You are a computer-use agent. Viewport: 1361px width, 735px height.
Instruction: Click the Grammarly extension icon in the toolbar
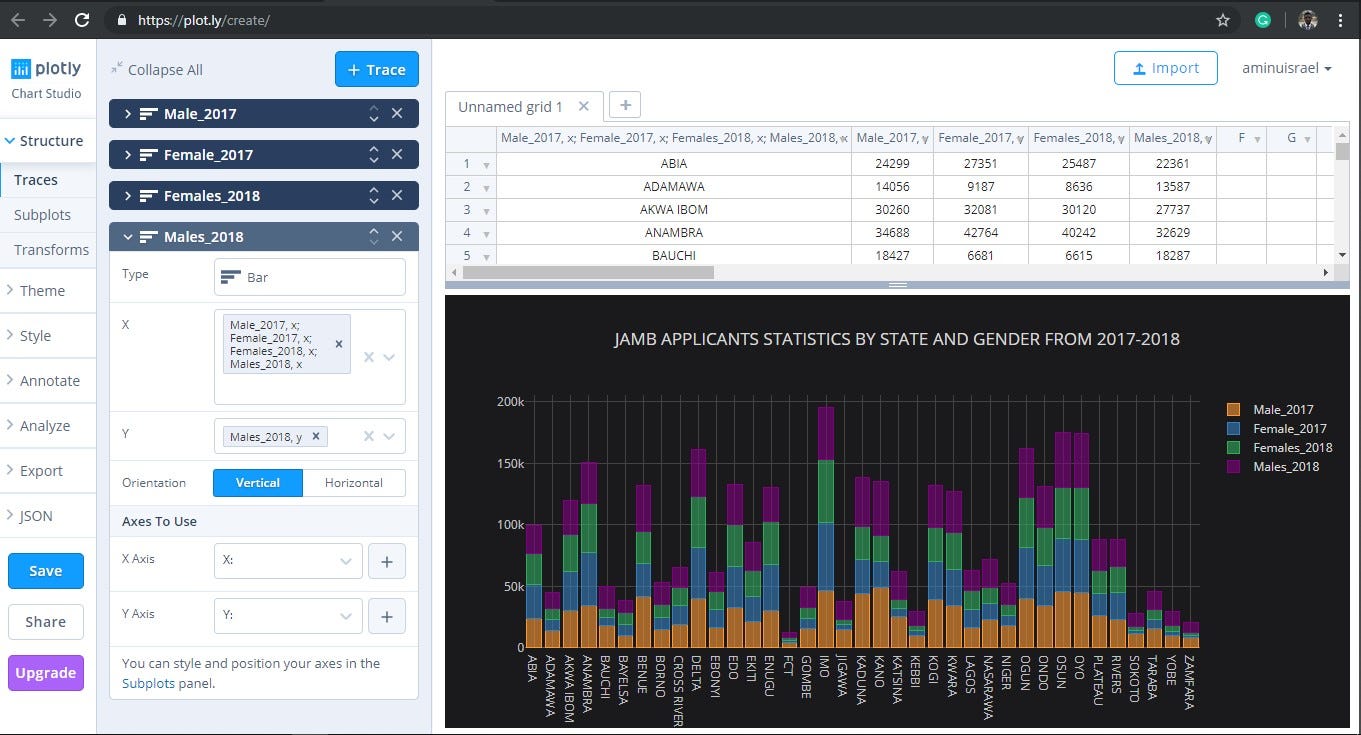[1261, 19]
